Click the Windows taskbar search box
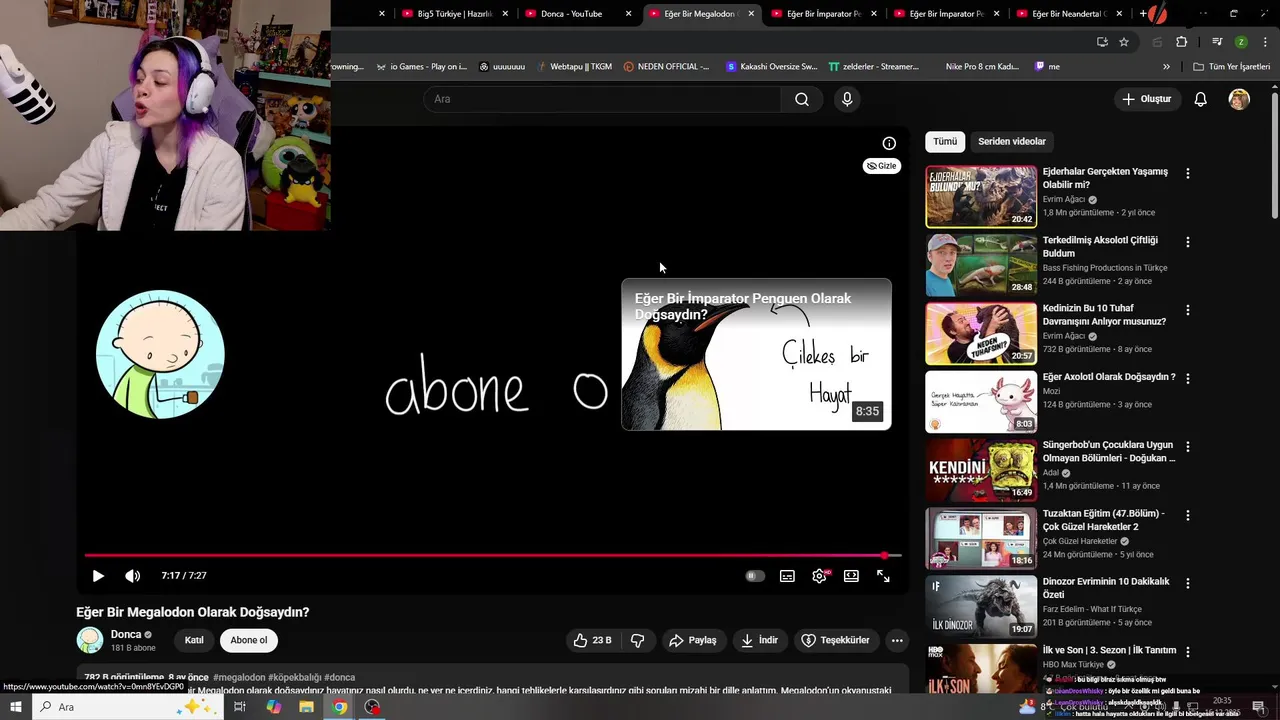The width and height of the screenshot is (1280, 720). 130,707
